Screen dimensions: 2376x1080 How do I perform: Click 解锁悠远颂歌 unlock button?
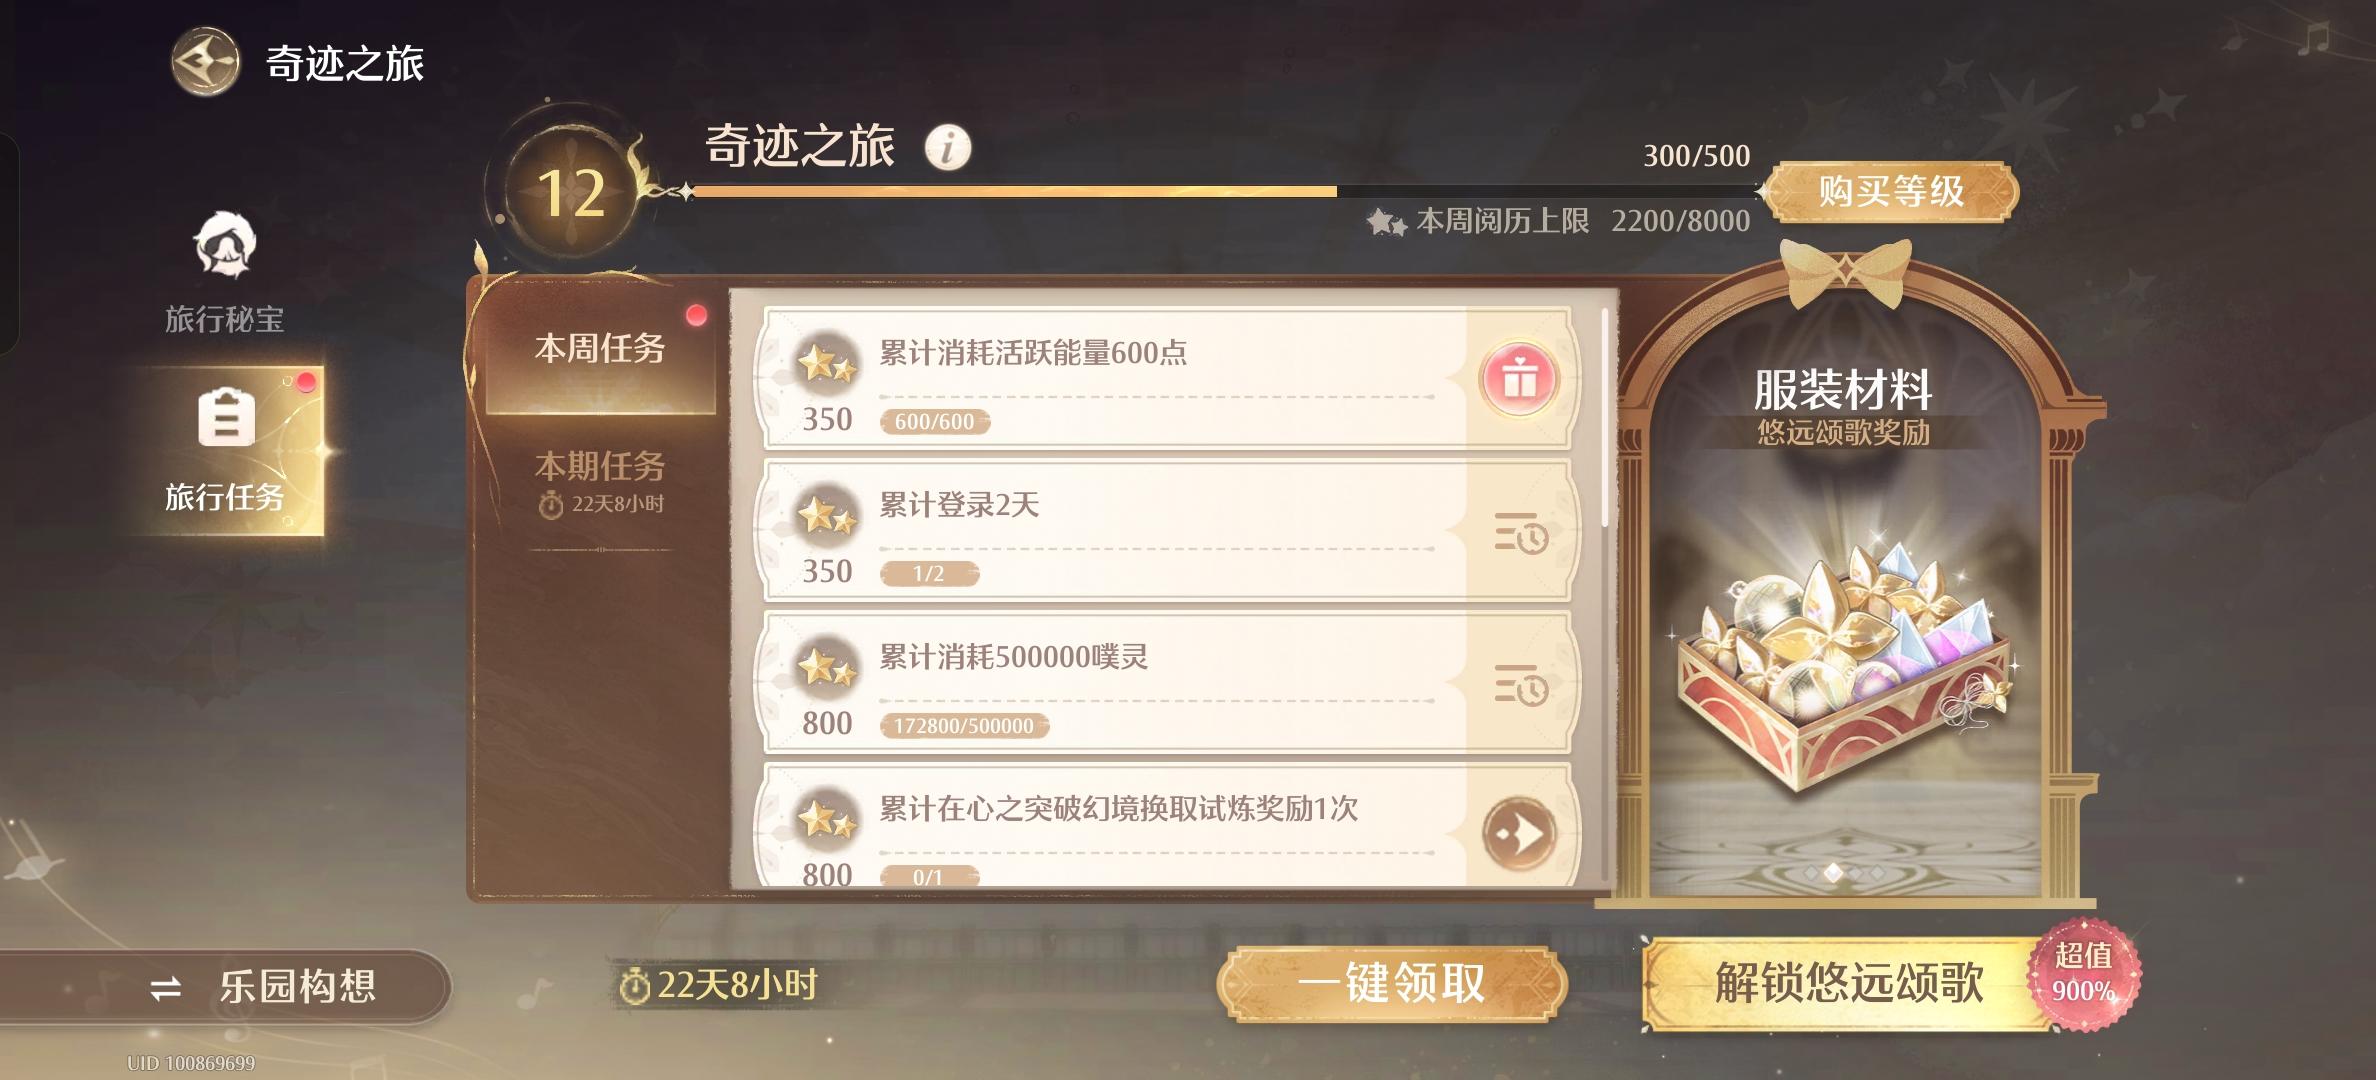(x=1848, y=983)
